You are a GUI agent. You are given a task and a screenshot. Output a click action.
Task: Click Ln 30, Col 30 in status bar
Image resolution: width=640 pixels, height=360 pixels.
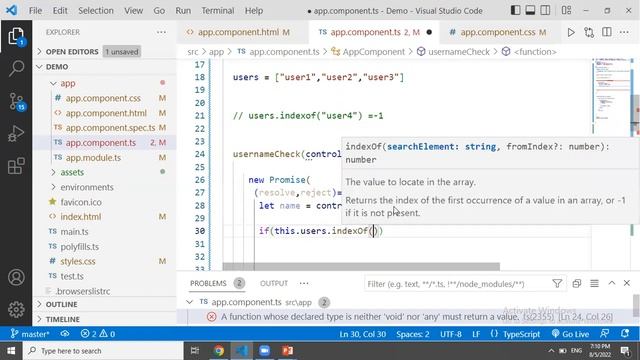click(362, 334)
